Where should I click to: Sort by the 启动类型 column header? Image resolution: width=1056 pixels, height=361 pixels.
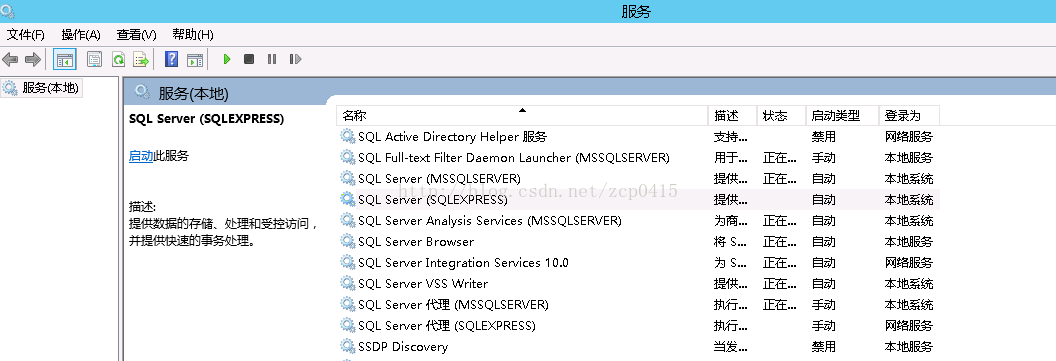pyautogui.click(x=842, y=116)
